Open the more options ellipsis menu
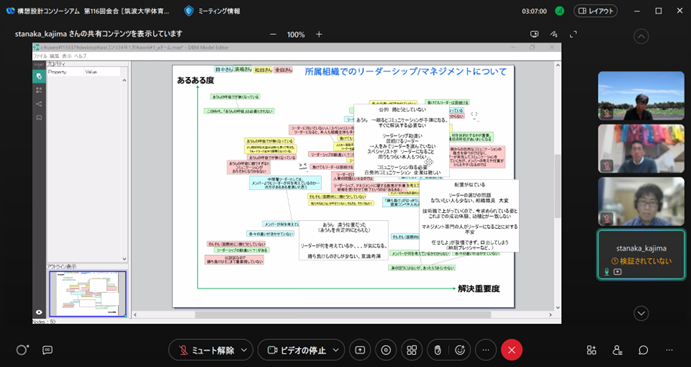The image size is (691, 367). coord(486,350)
